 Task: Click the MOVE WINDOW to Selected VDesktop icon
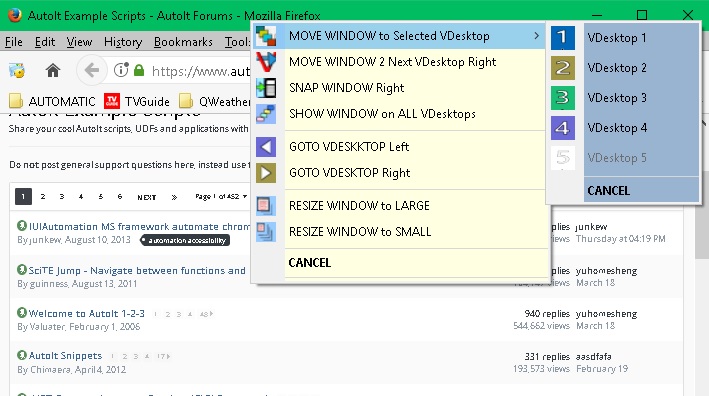pyautogui.click(x=266, y=36)
